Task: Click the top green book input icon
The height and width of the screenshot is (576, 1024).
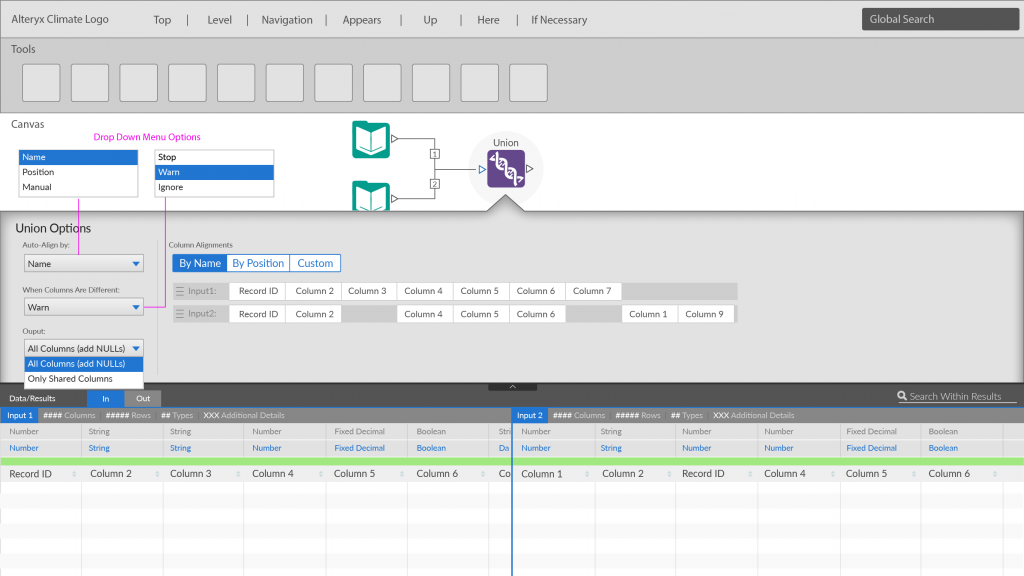Action: (371, 139)
